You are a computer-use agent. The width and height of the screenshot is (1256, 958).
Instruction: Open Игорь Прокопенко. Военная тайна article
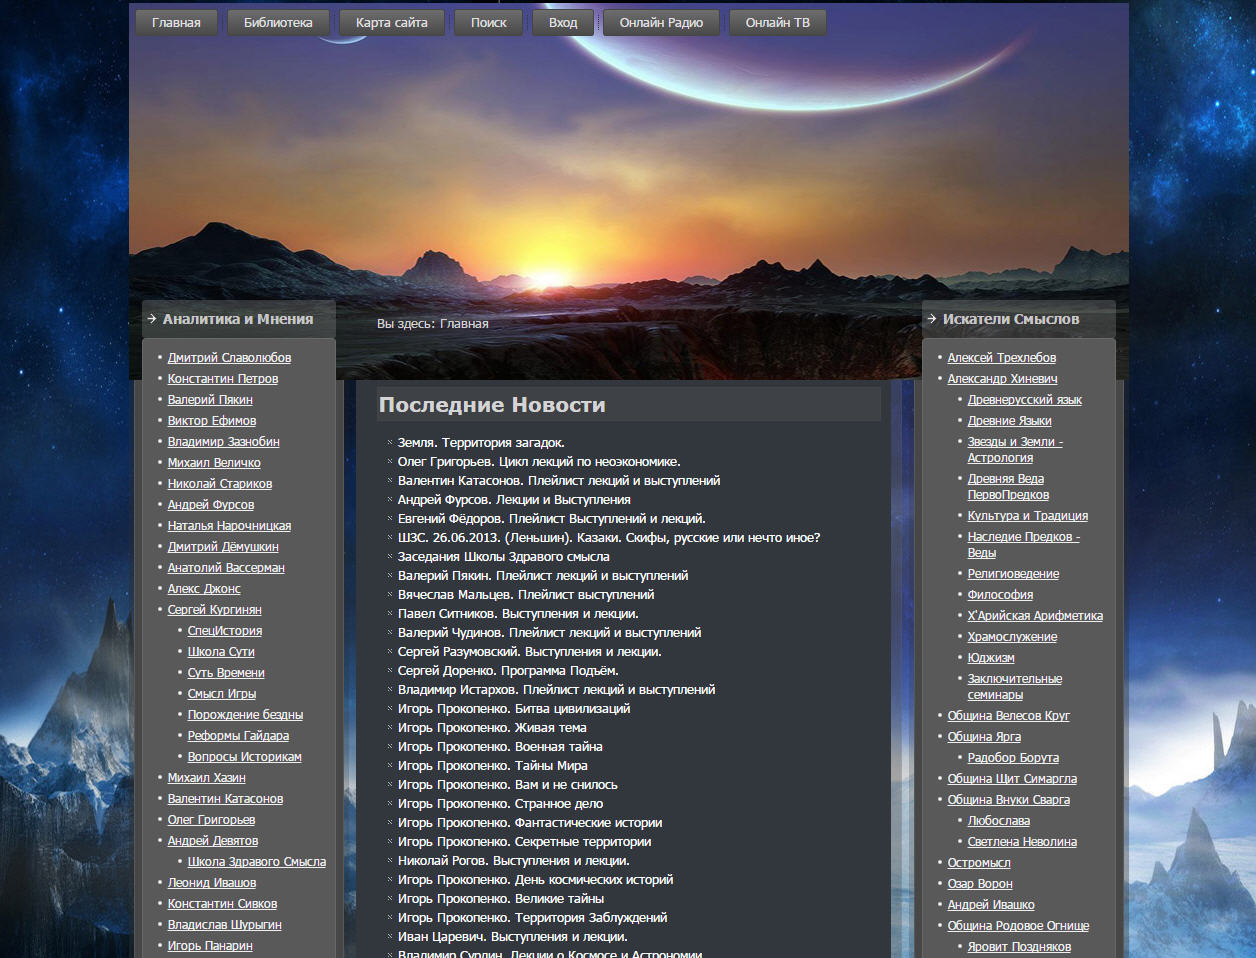click(500, 747)
